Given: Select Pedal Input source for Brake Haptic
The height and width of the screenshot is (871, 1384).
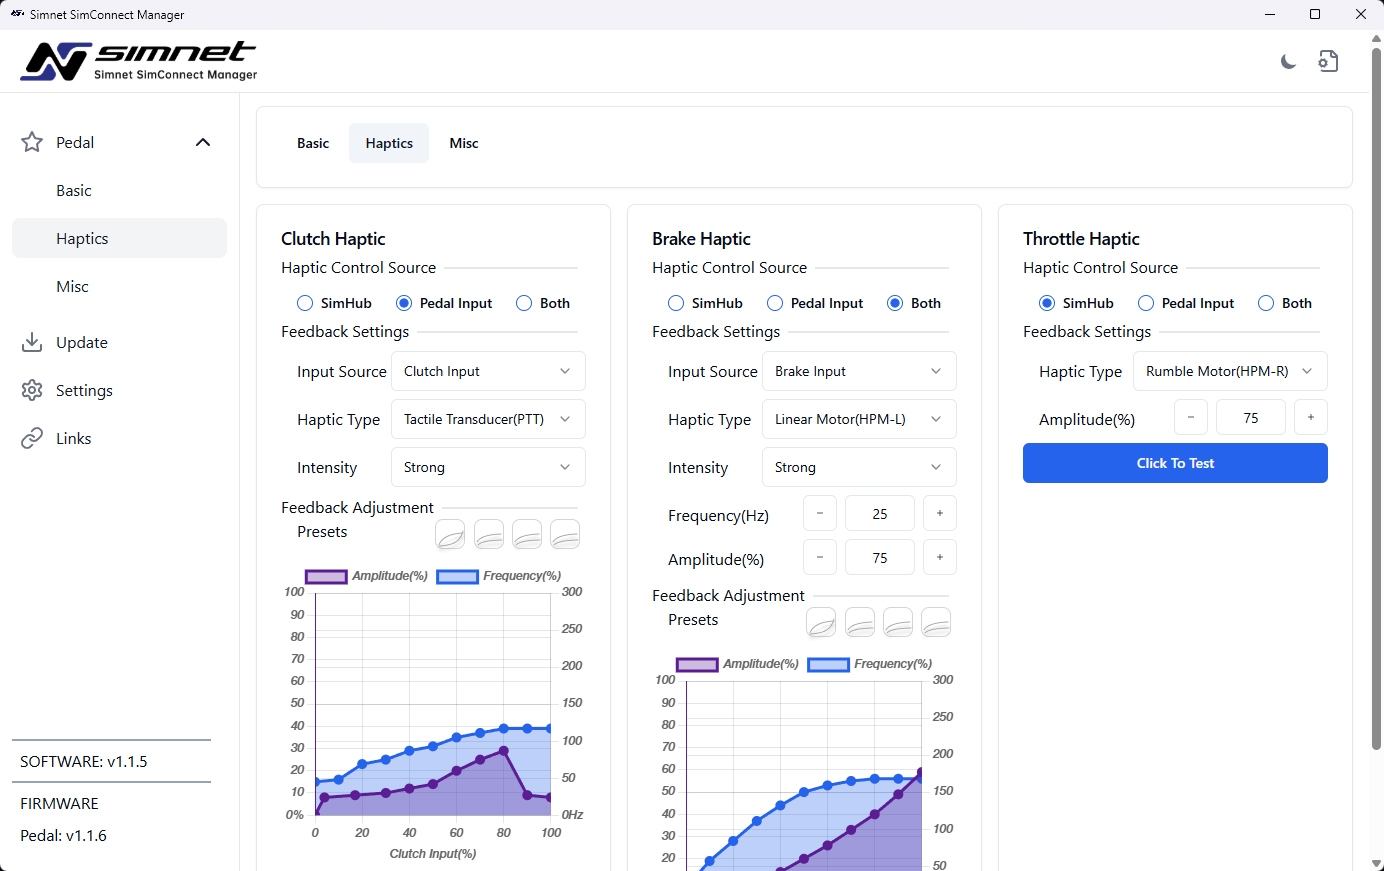Looking at the screenshot, I should coord(775,303).
